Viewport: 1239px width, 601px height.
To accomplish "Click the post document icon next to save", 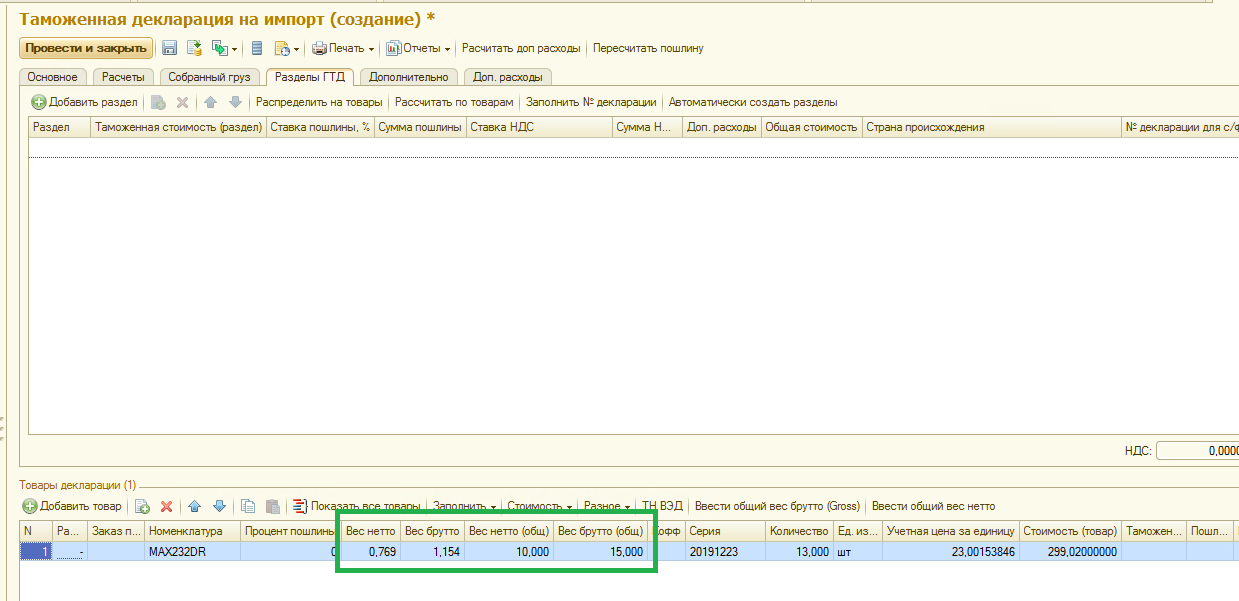I will pyautogui.click(x=194, y=48).
